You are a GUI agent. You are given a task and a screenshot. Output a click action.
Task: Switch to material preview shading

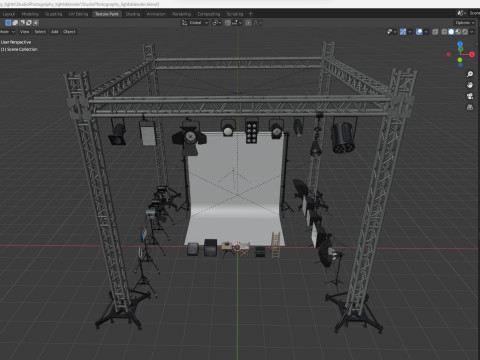pos(458,32)
